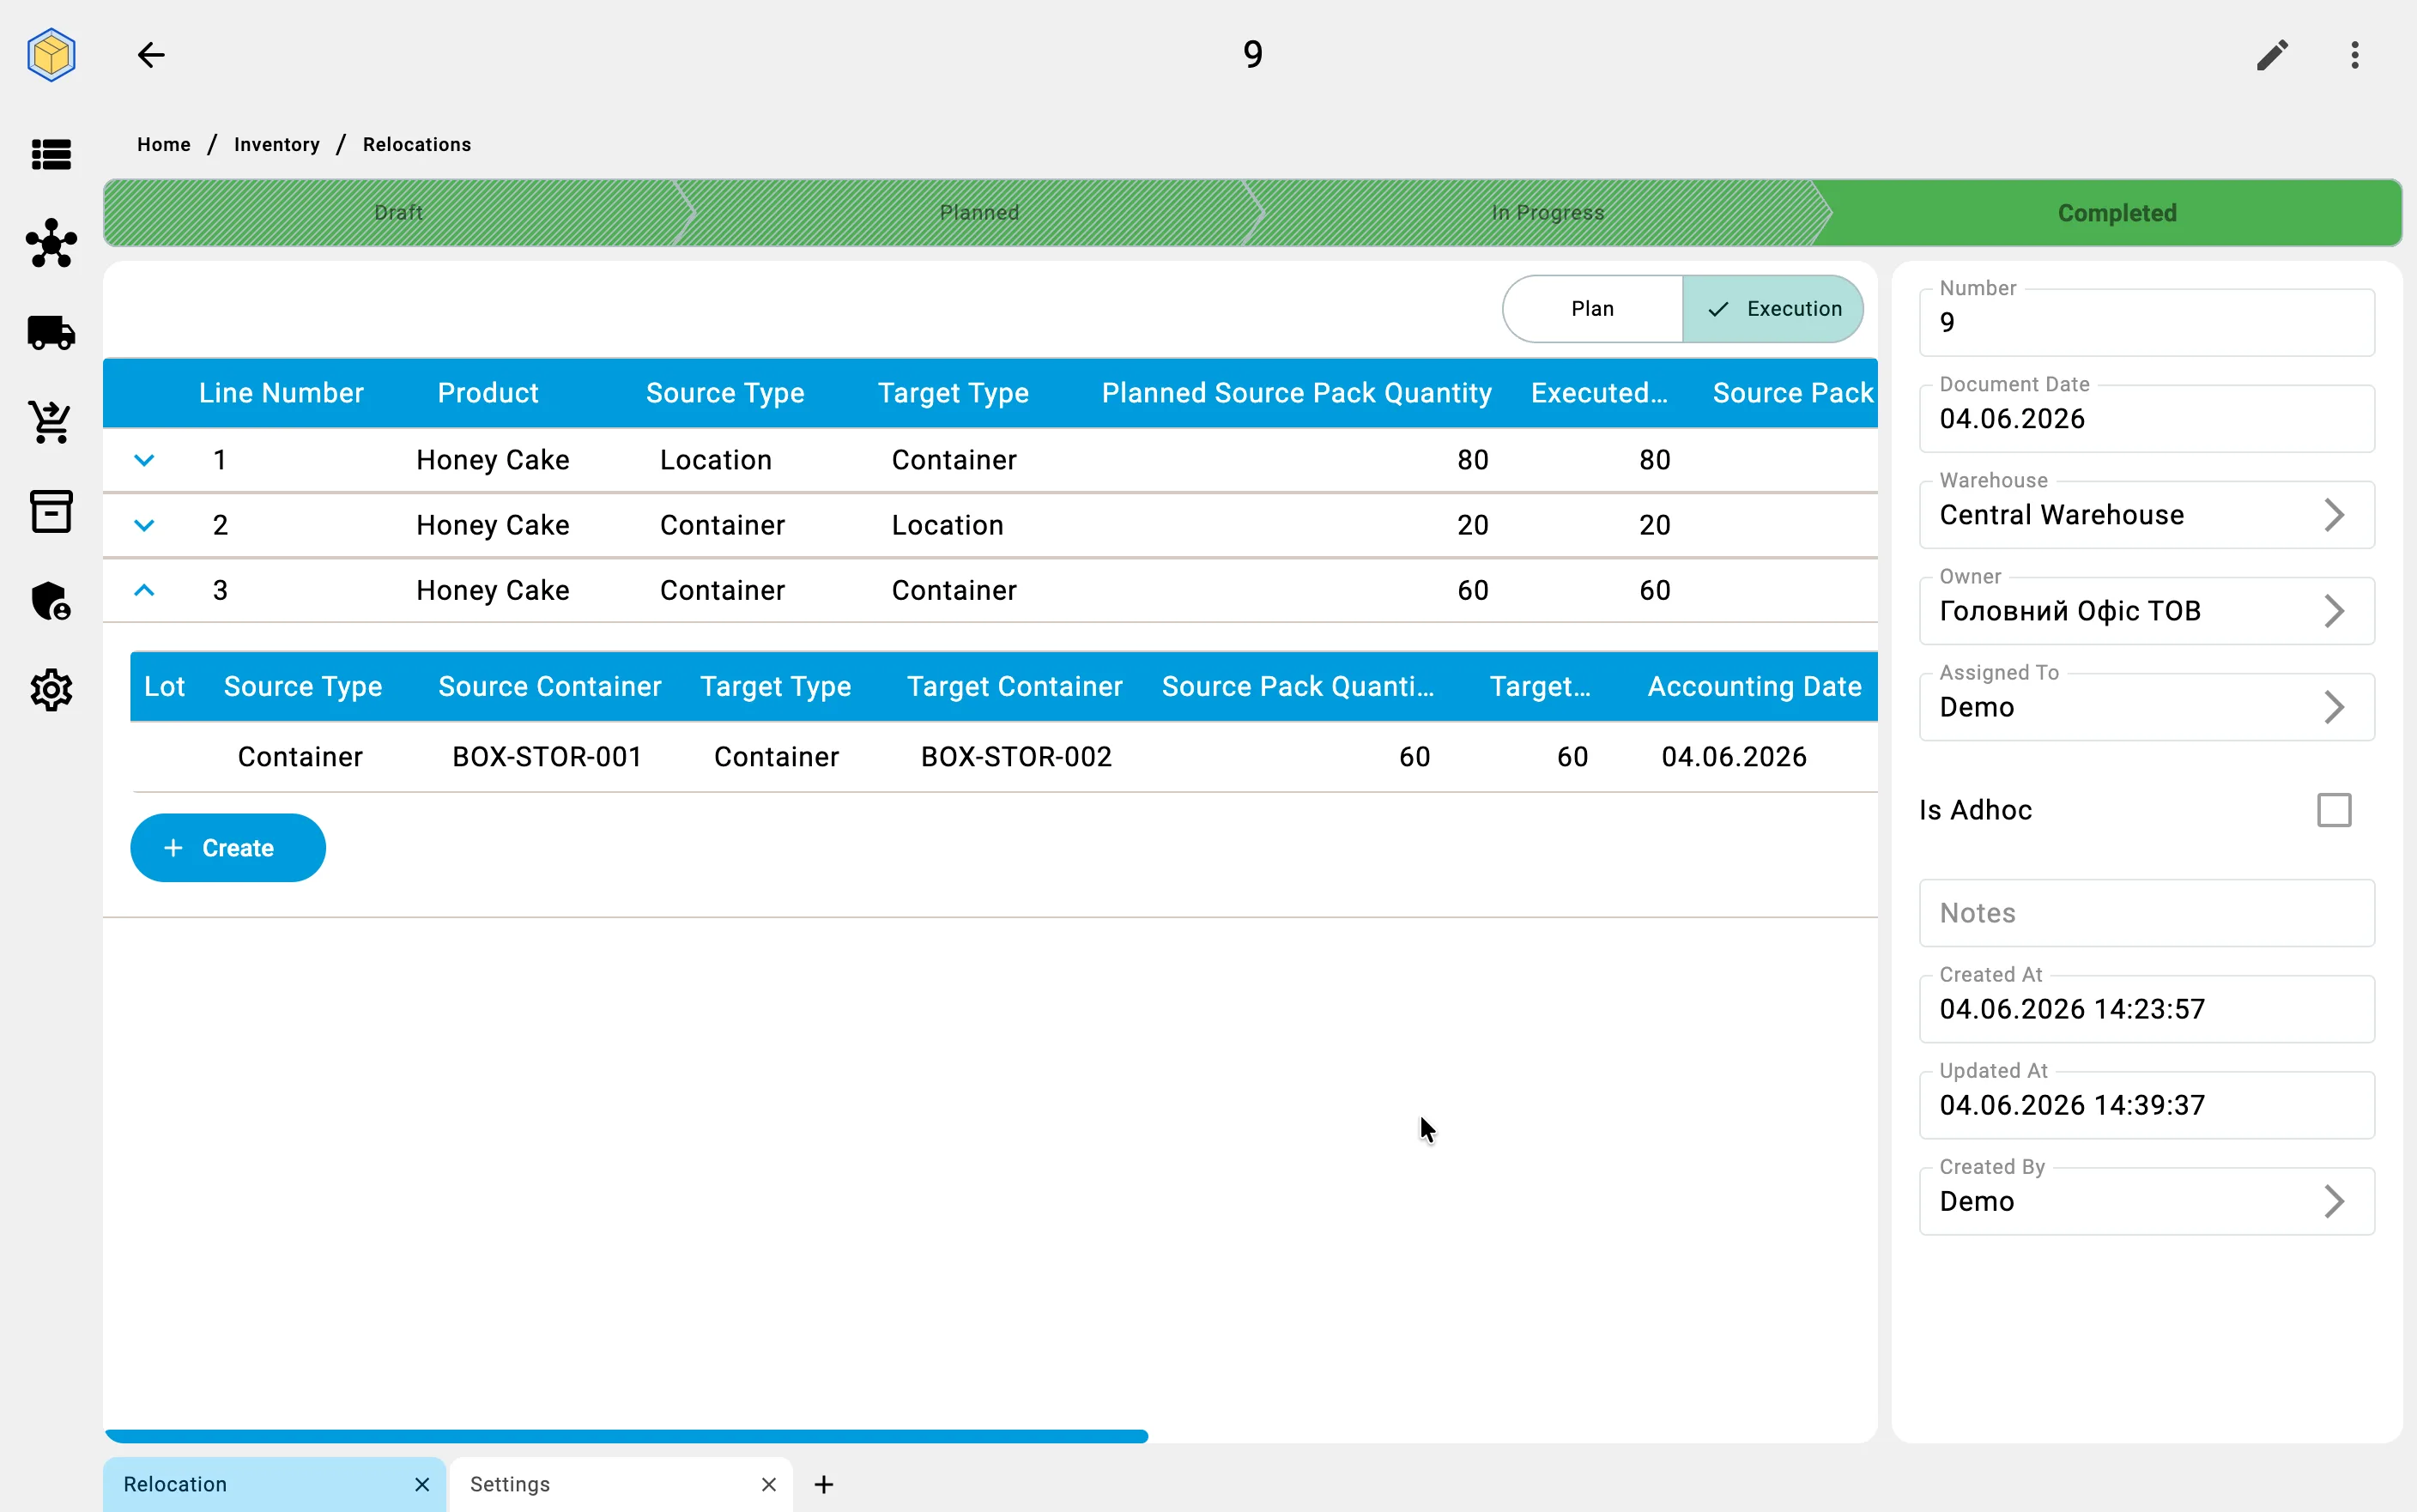The width and height of the screenshot is (2417, 1512).
Task: Open the three-dot more options menu
Action: tap(2355, 55)
